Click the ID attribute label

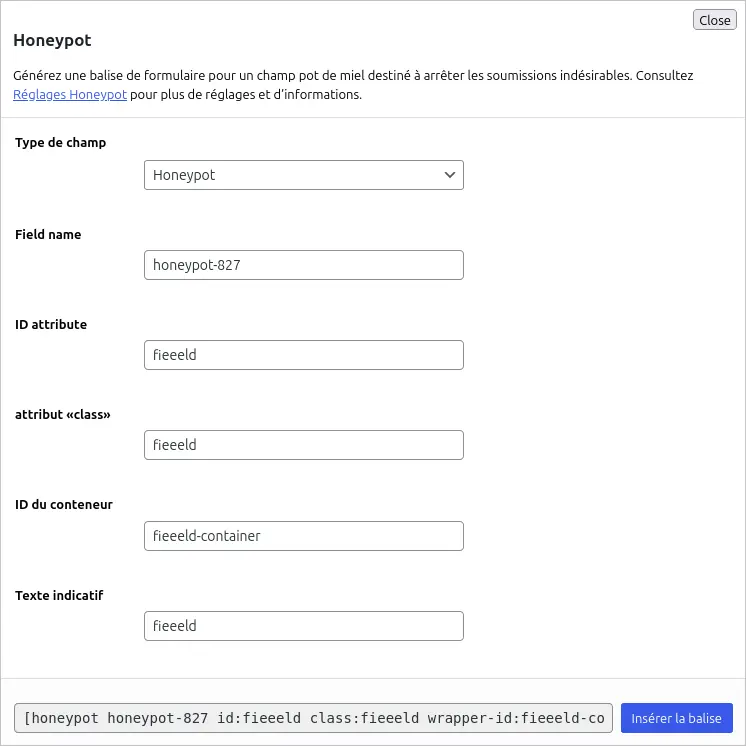[51, 325]
